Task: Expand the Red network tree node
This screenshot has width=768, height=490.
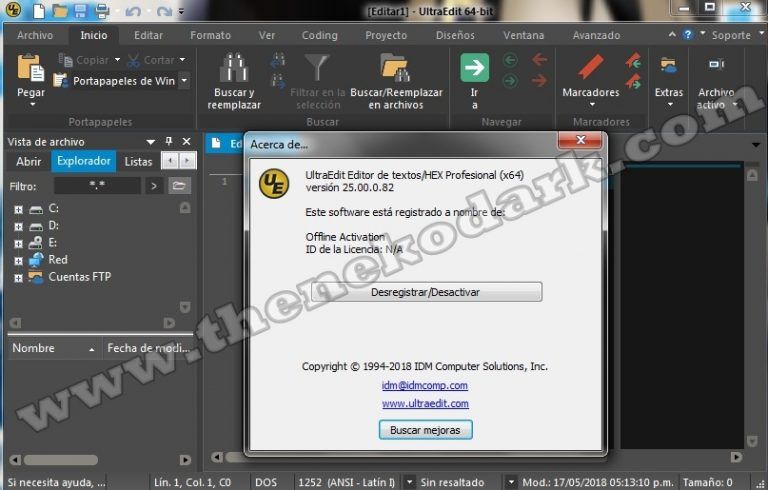Action: tap(18, 260)
